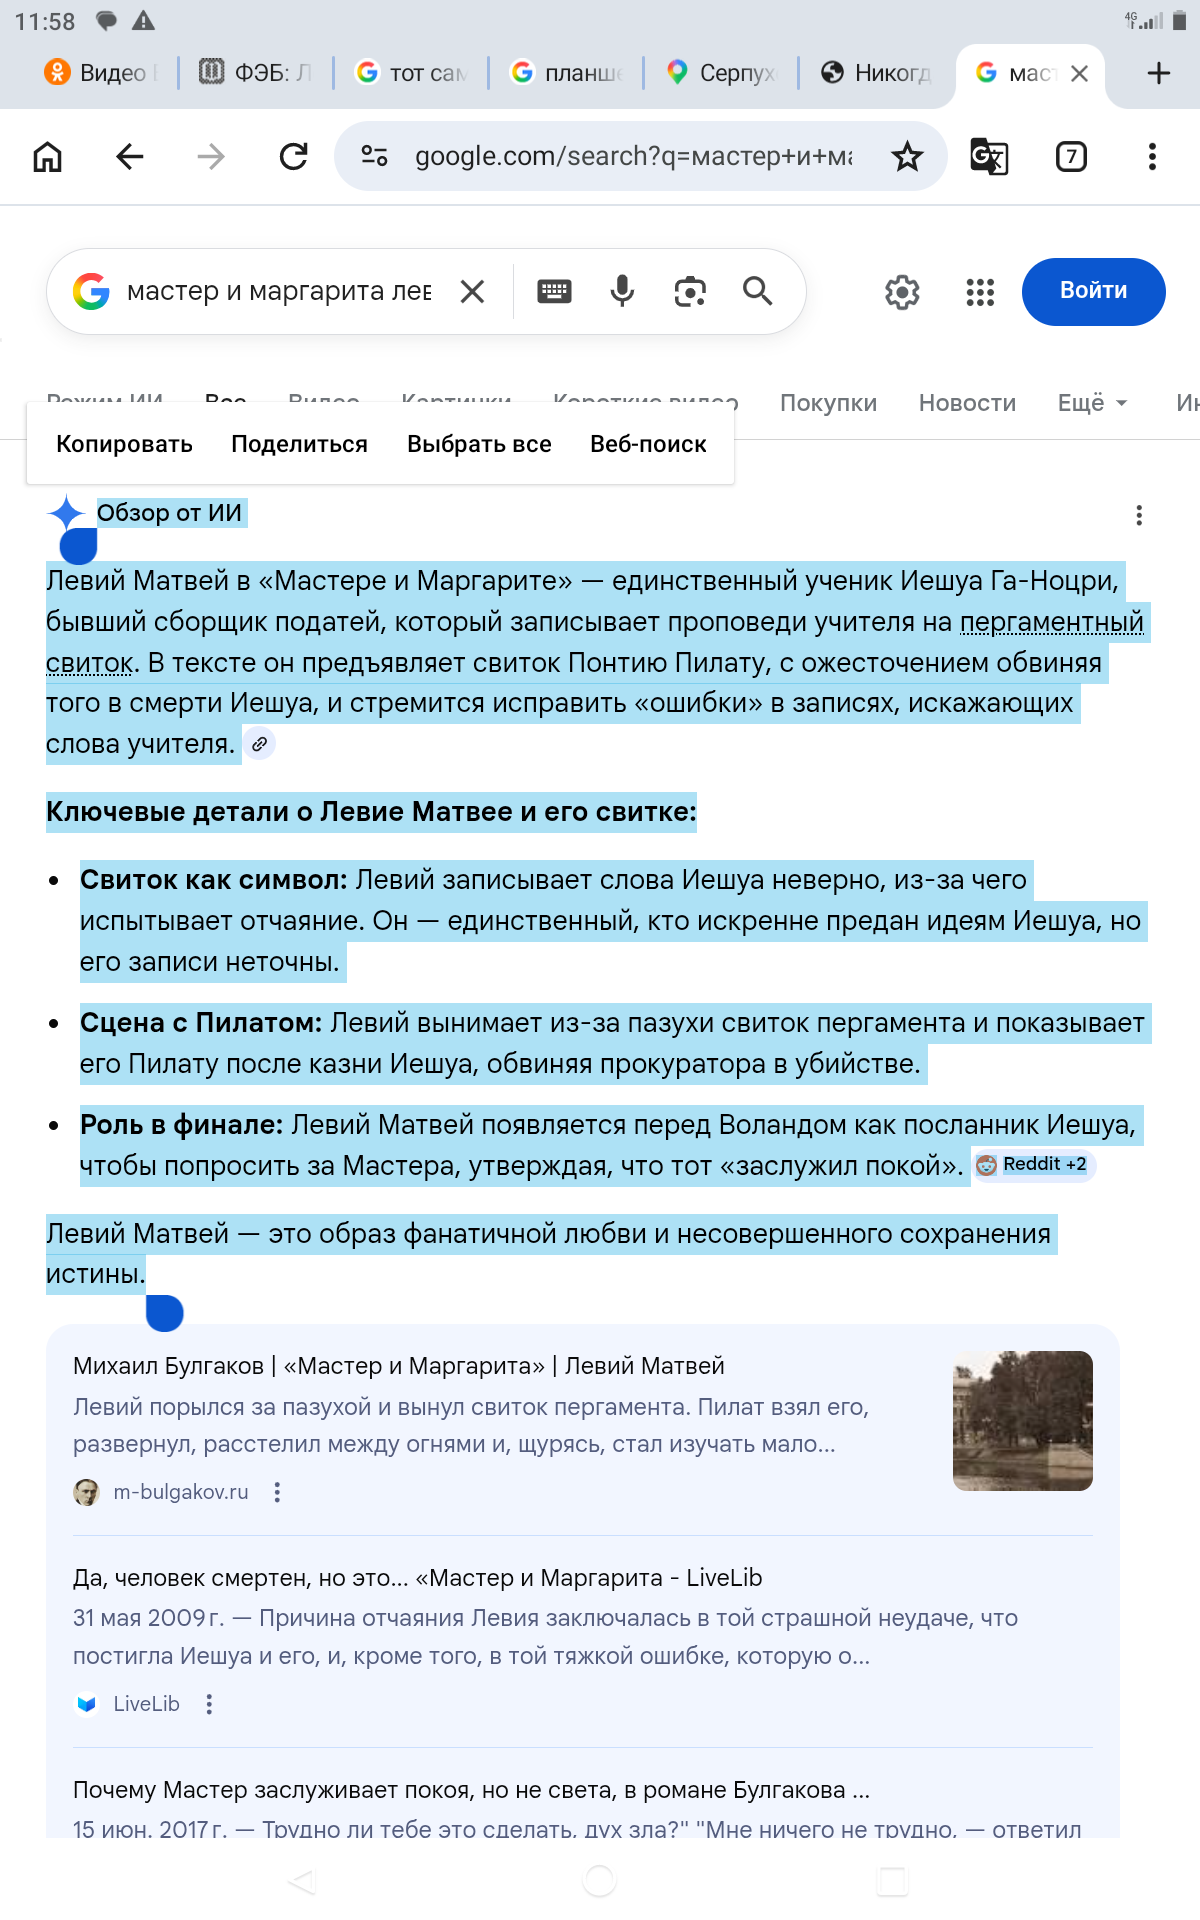Open Google Translate page icon

(989, 157)
